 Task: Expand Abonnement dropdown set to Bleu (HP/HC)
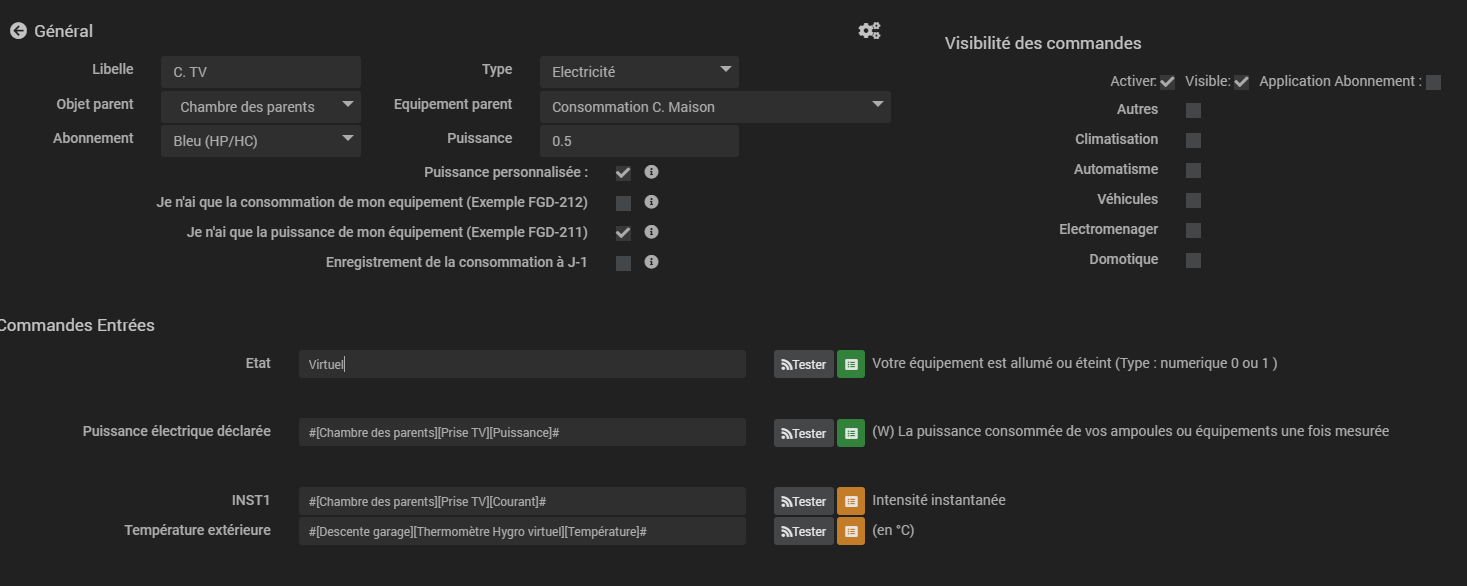(x=260, y=141)
